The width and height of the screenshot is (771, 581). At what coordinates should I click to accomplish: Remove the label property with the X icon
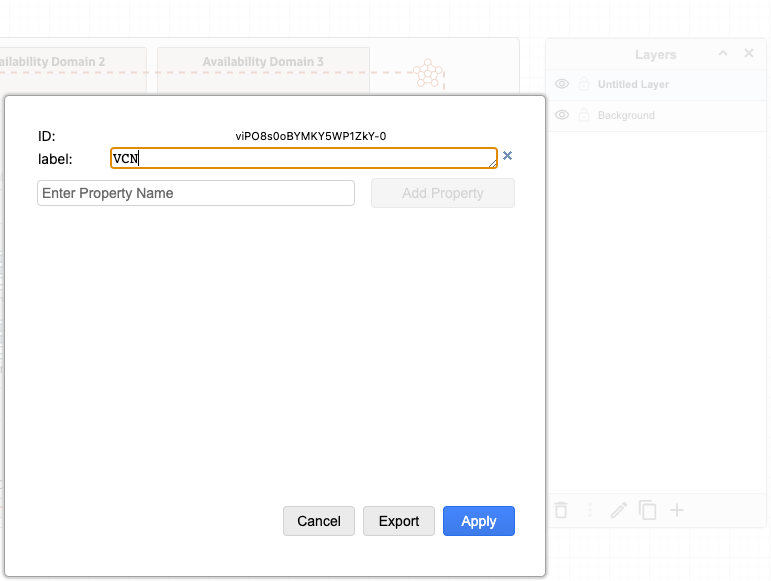pos(507,156)
